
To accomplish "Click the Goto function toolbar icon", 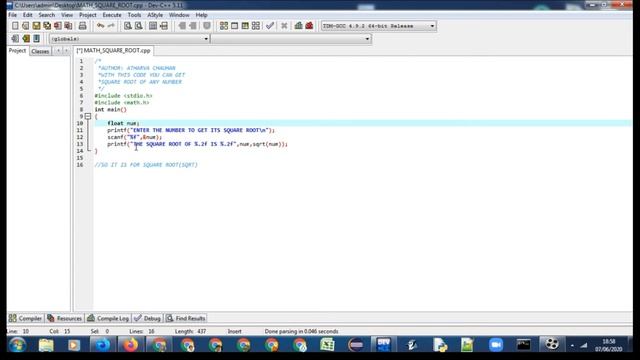I will [153, 26].
